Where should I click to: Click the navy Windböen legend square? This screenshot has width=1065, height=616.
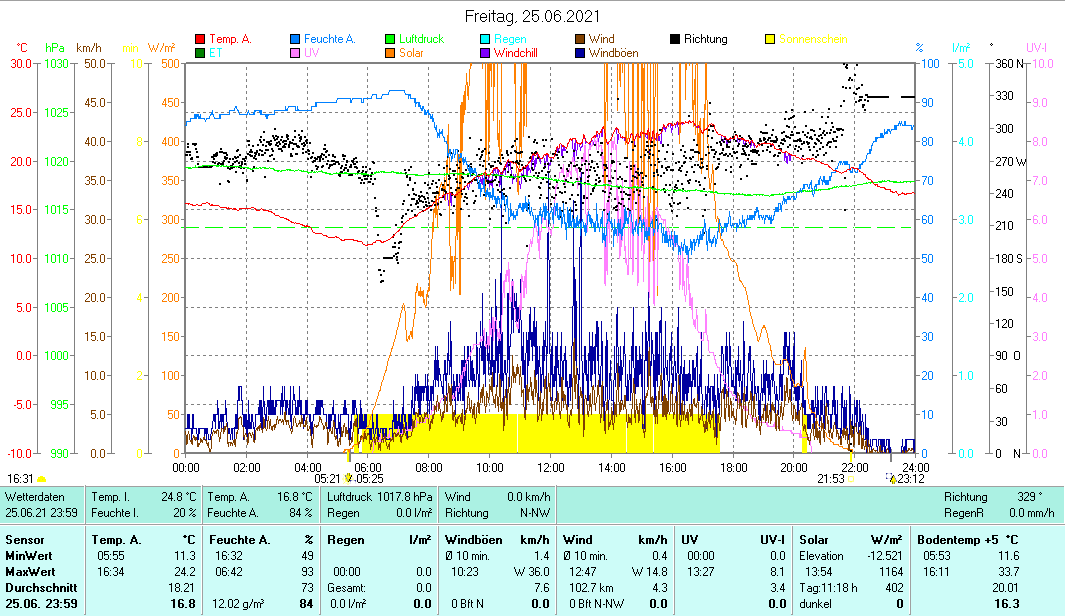pos(580,53)
